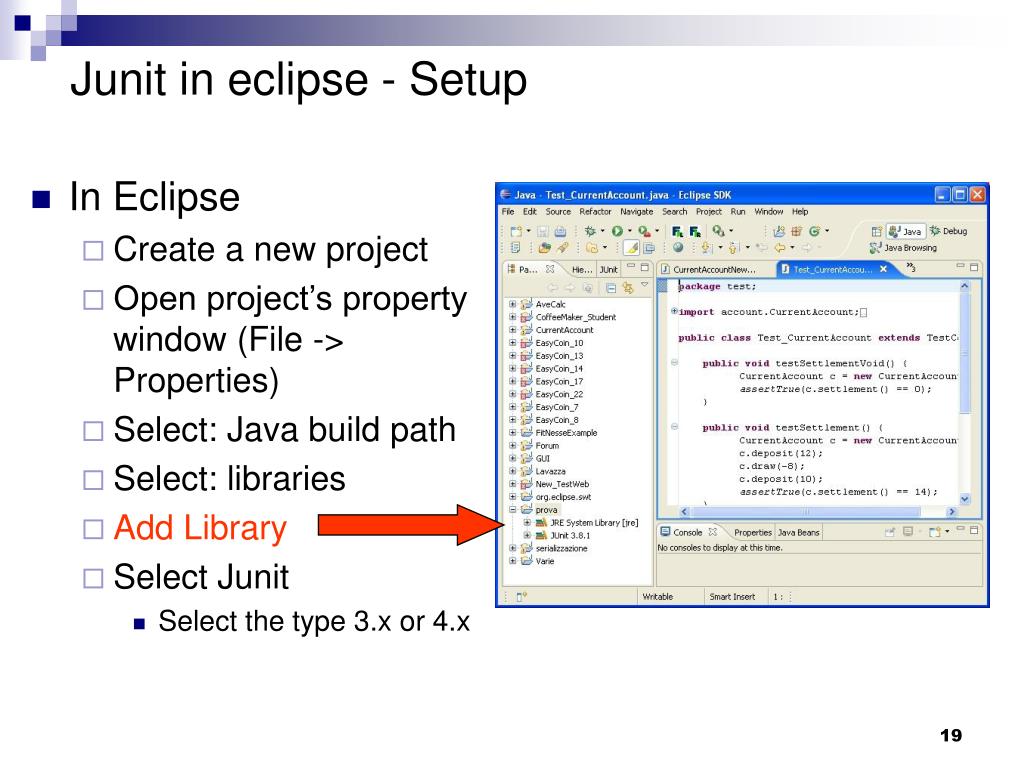This screenshot has height=768, width=1024.
Task: Select the Save icon in the toolbar
Action: click(542, 232)
